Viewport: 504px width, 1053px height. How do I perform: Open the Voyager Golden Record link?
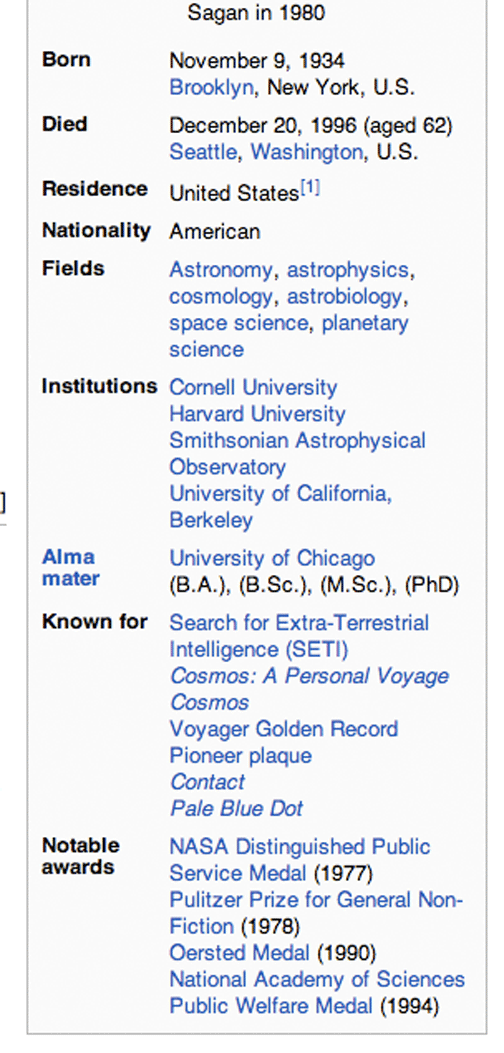tap(284, 729)
